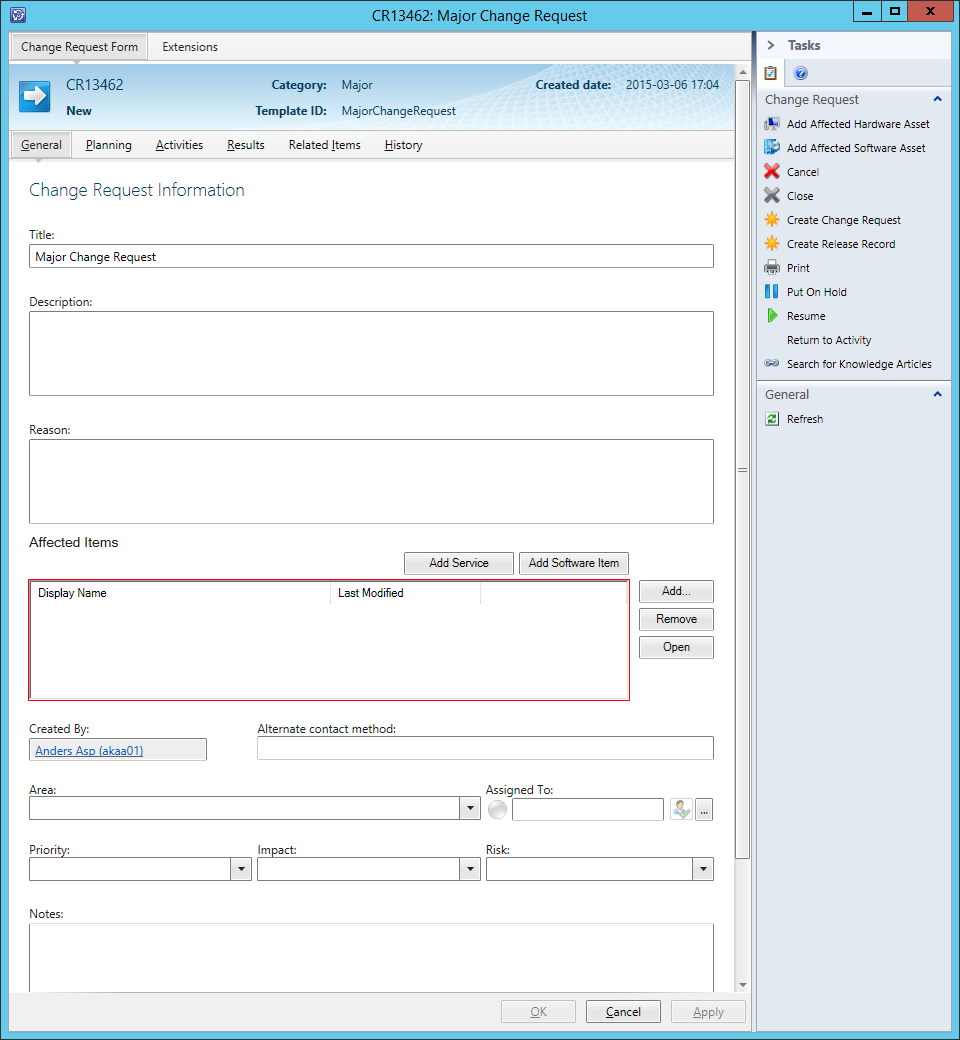The image size is (960, 1040).
Task: Click the form scrollbar down arrow
Action: (742, 985)
